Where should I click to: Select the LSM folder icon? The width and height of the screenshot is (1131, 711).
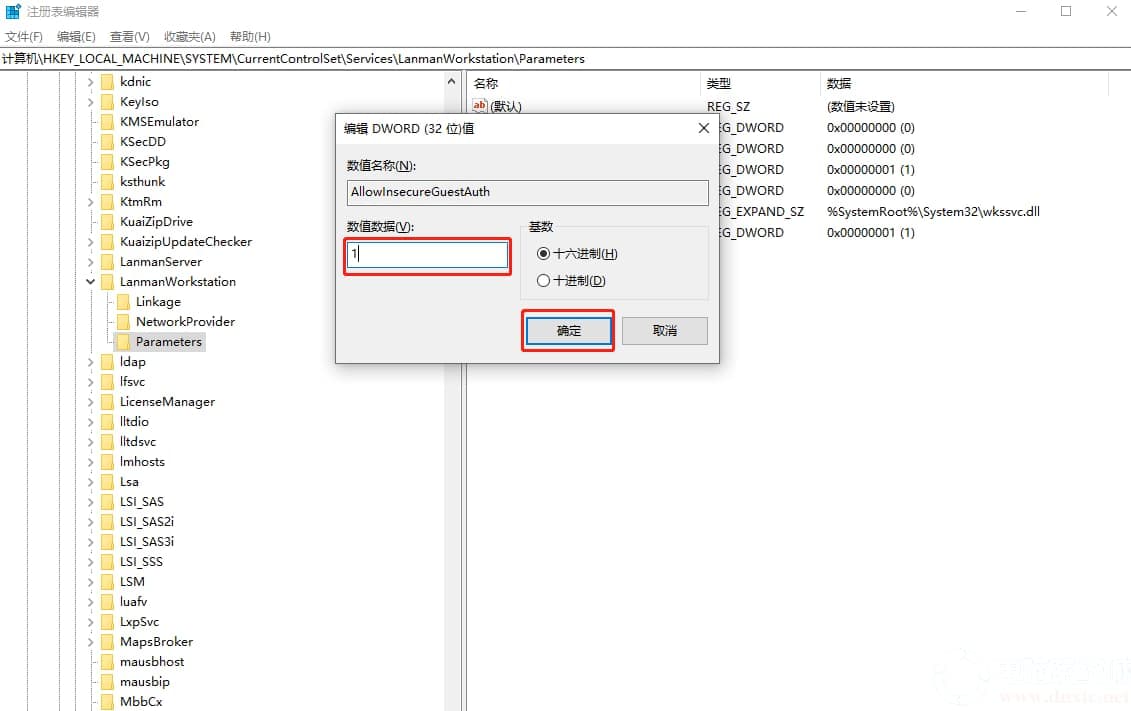(x=107, y=582)
